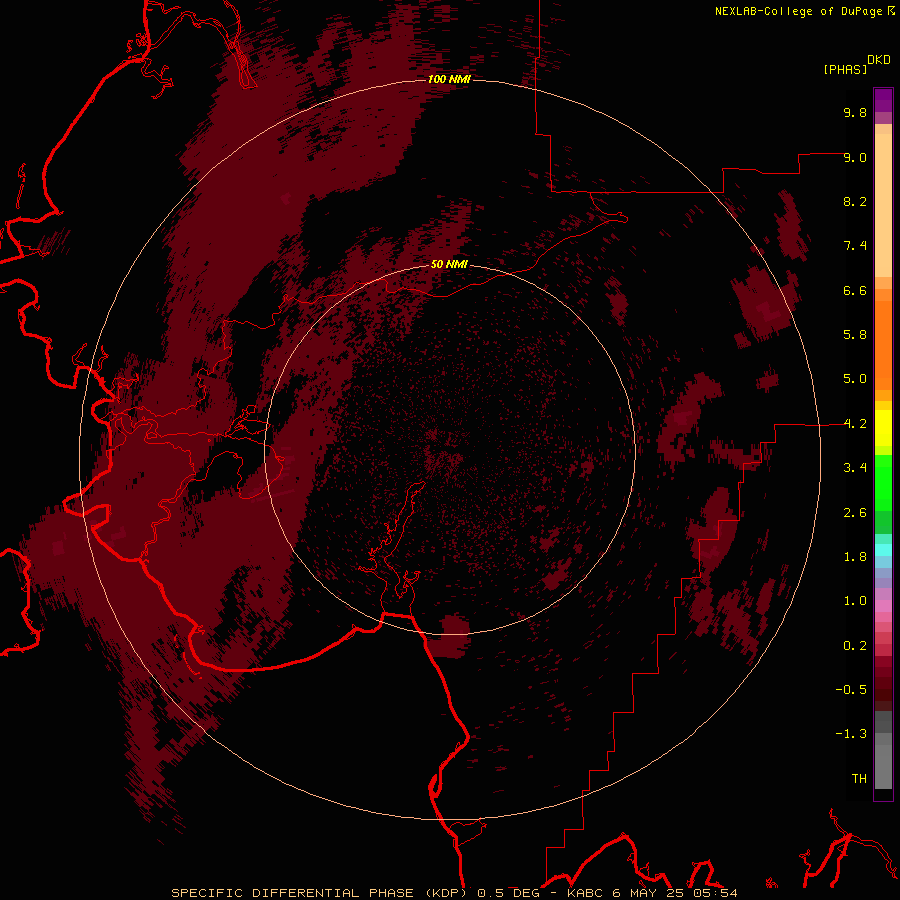Click the 2.6 value on the legend
Image resolution: width=900 pixels, height=900 pixels.
(855, 513)
